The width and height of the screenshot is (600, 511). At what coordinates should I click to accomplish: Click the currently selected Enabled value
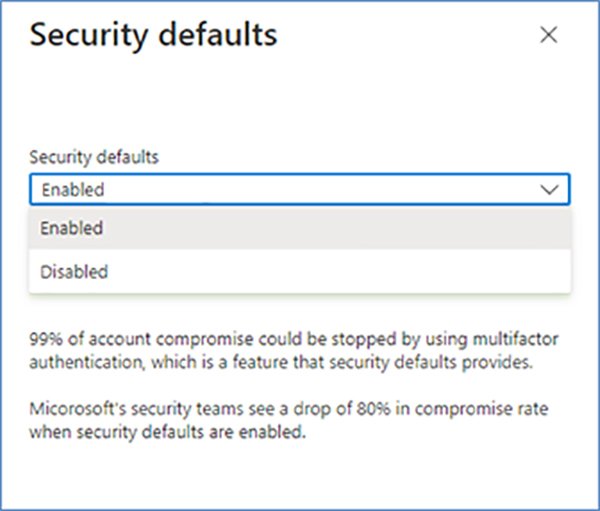tap(73, 189)
